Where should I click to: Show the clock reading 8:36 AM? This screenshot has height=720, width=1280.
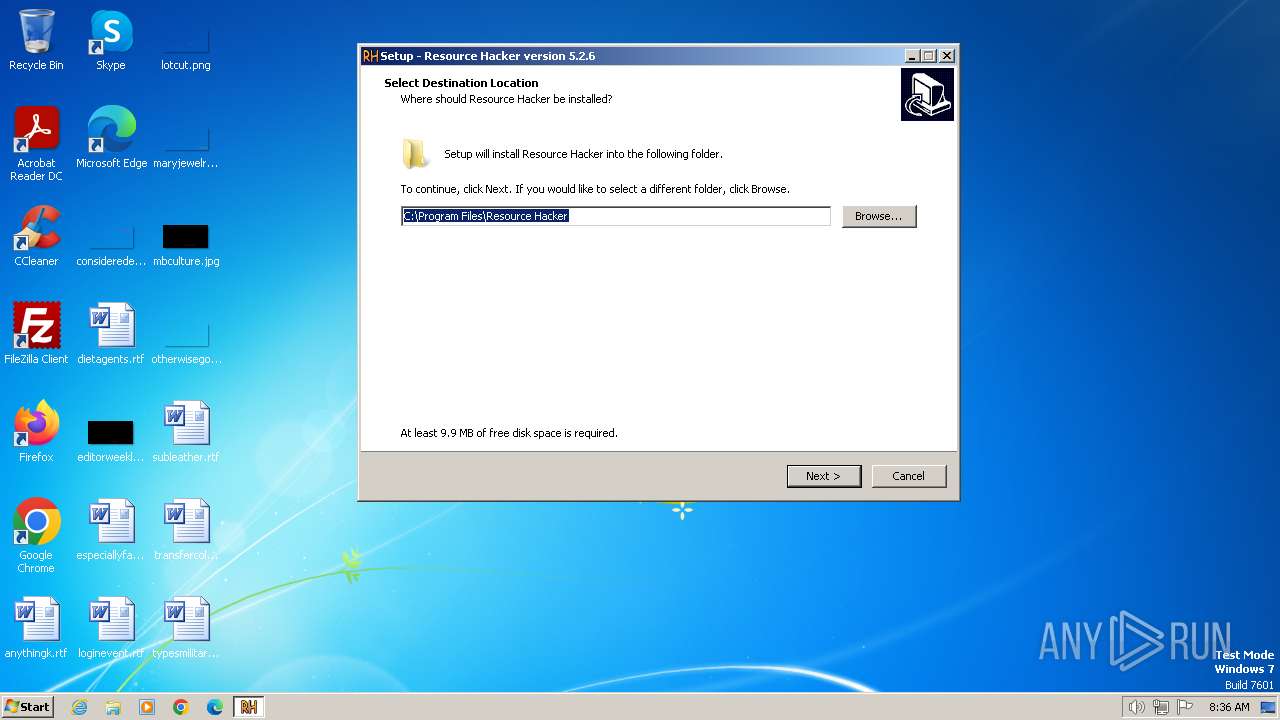(x=1229, y=707)
